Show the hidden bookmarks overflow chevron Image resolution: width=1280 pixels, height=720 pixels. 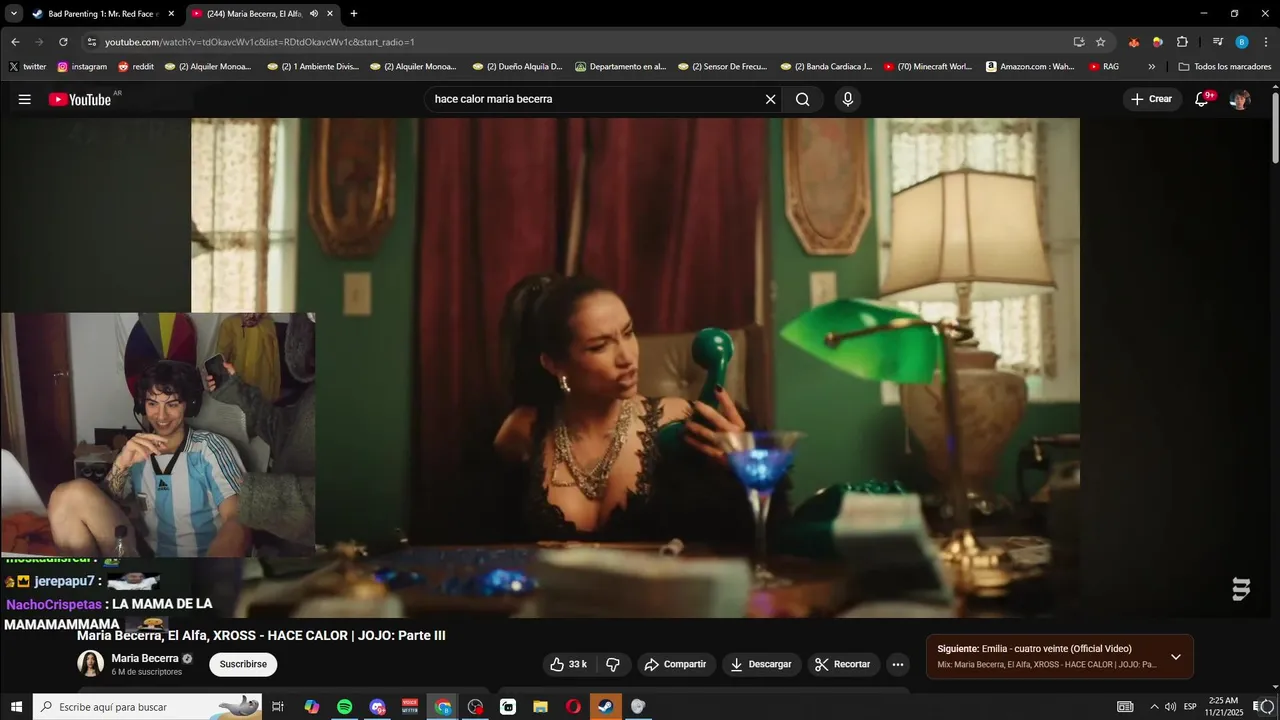1151,67
